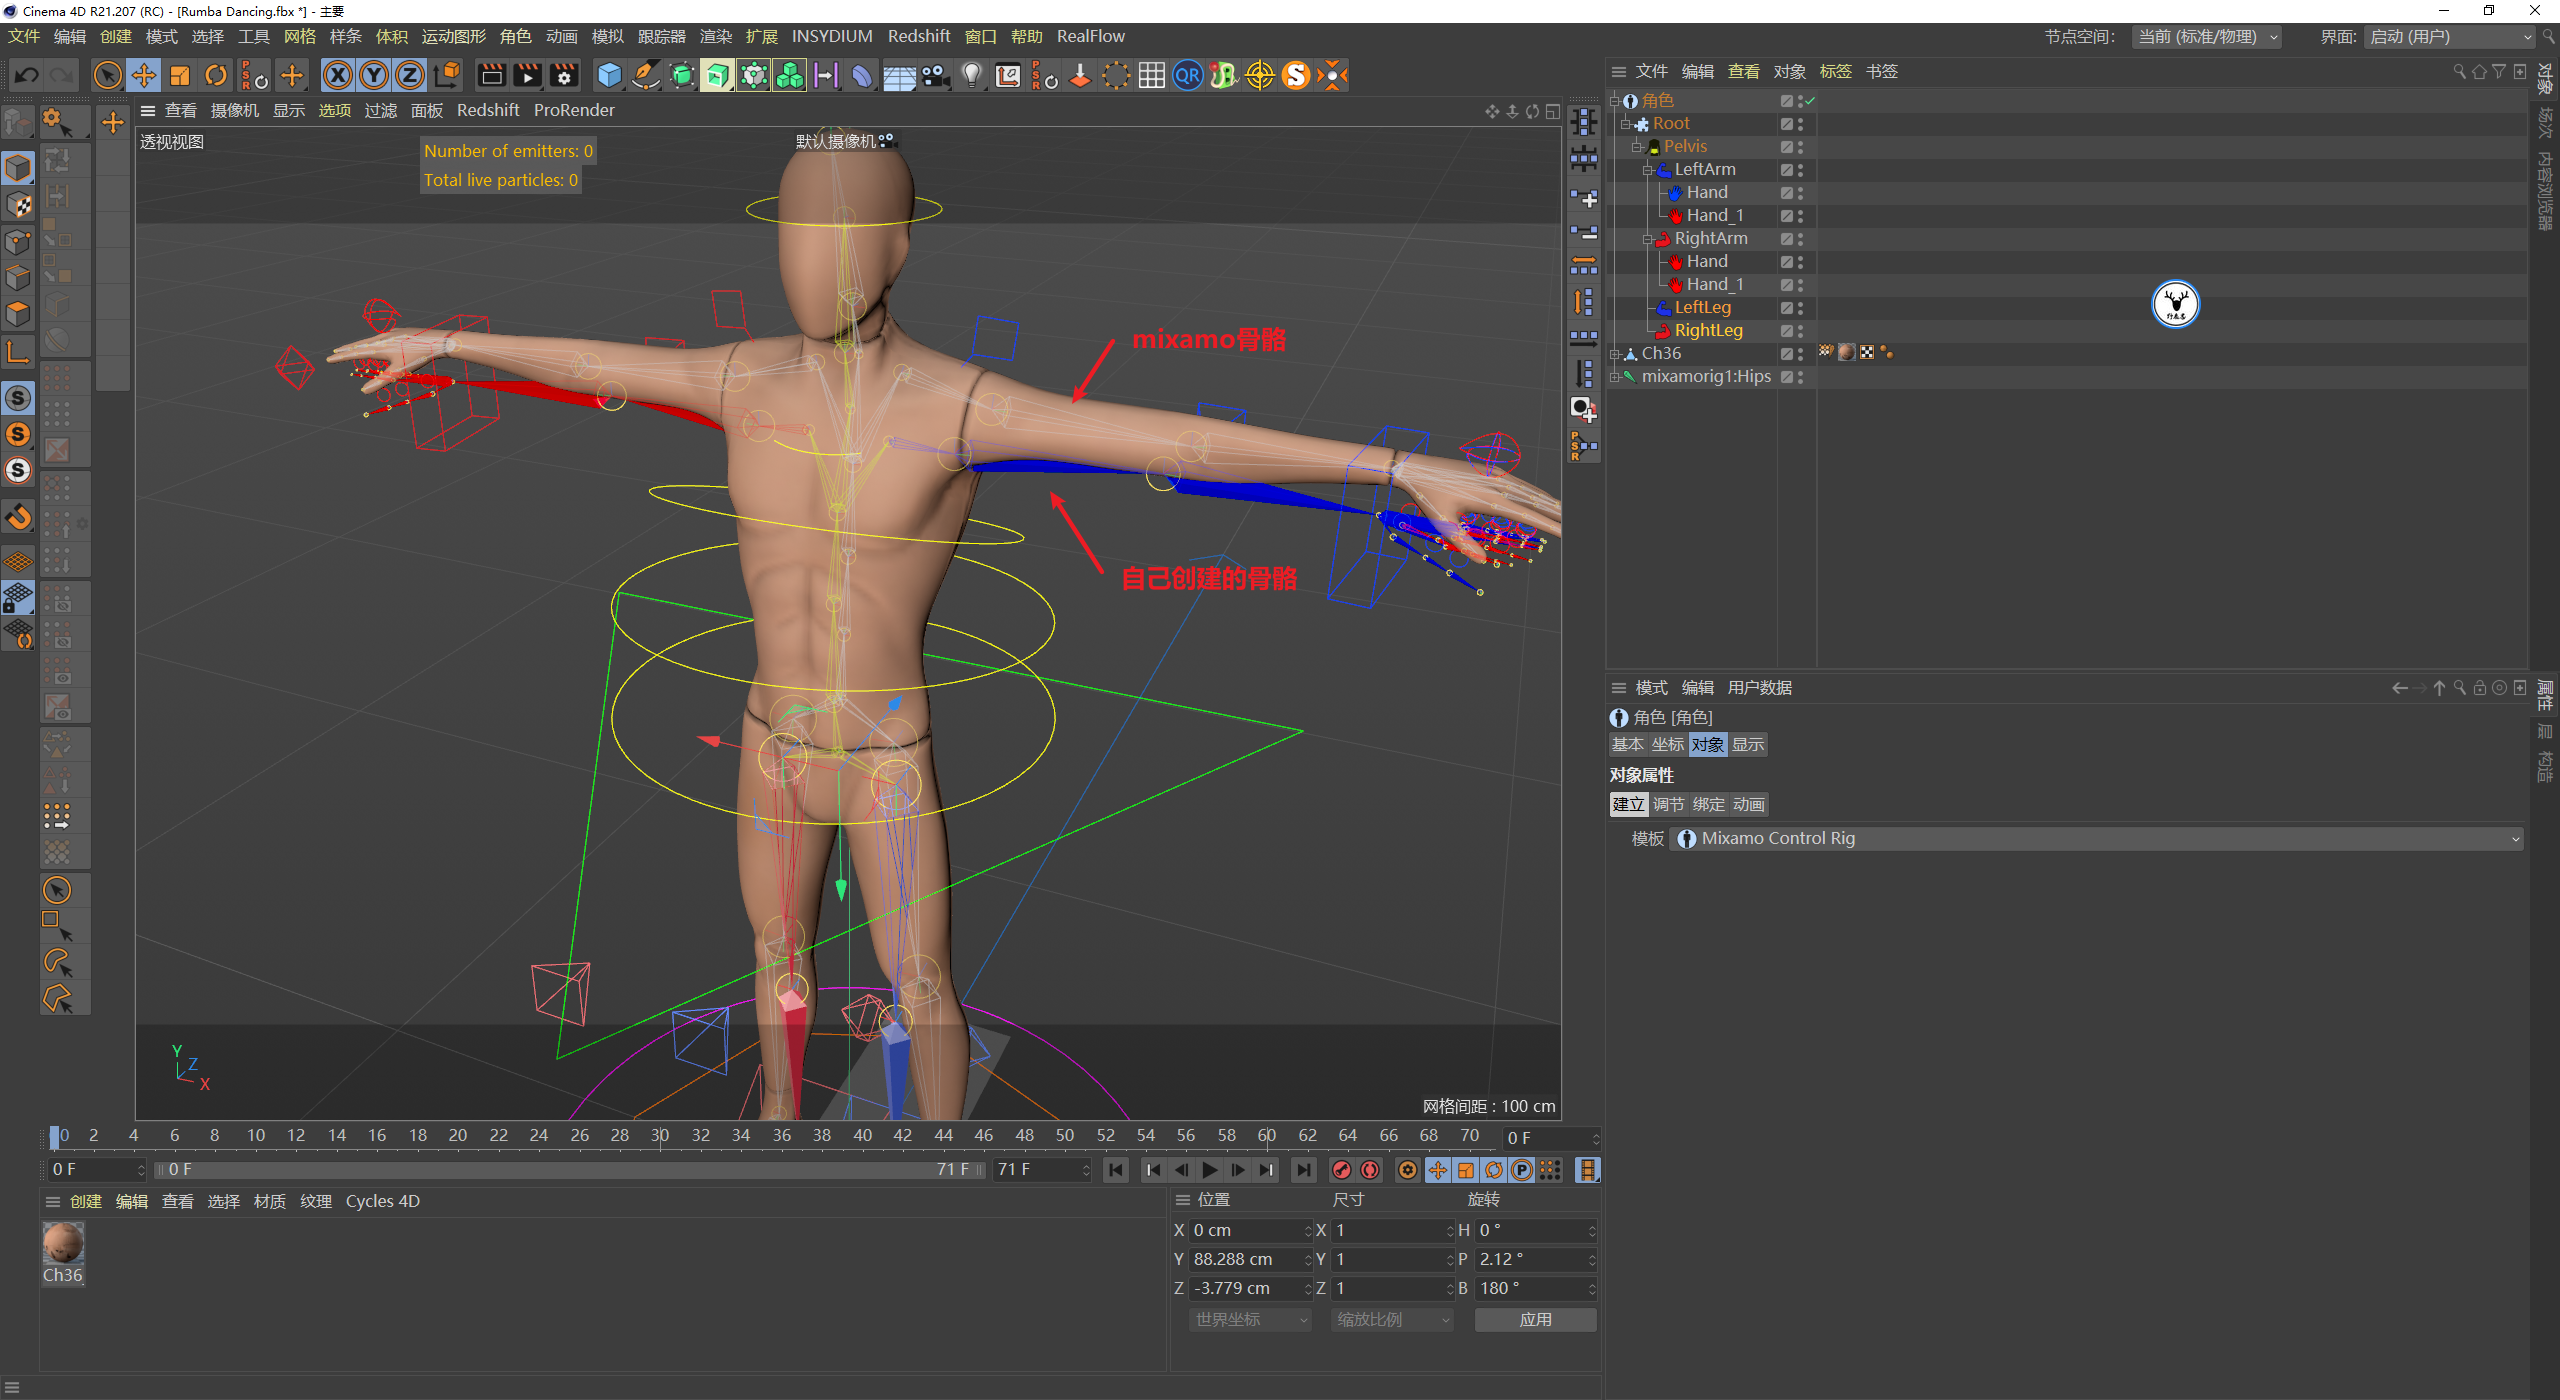Toggle the X axis lock
Viewport: 2560px width, 1400px height.
click(x=338, y=75)
